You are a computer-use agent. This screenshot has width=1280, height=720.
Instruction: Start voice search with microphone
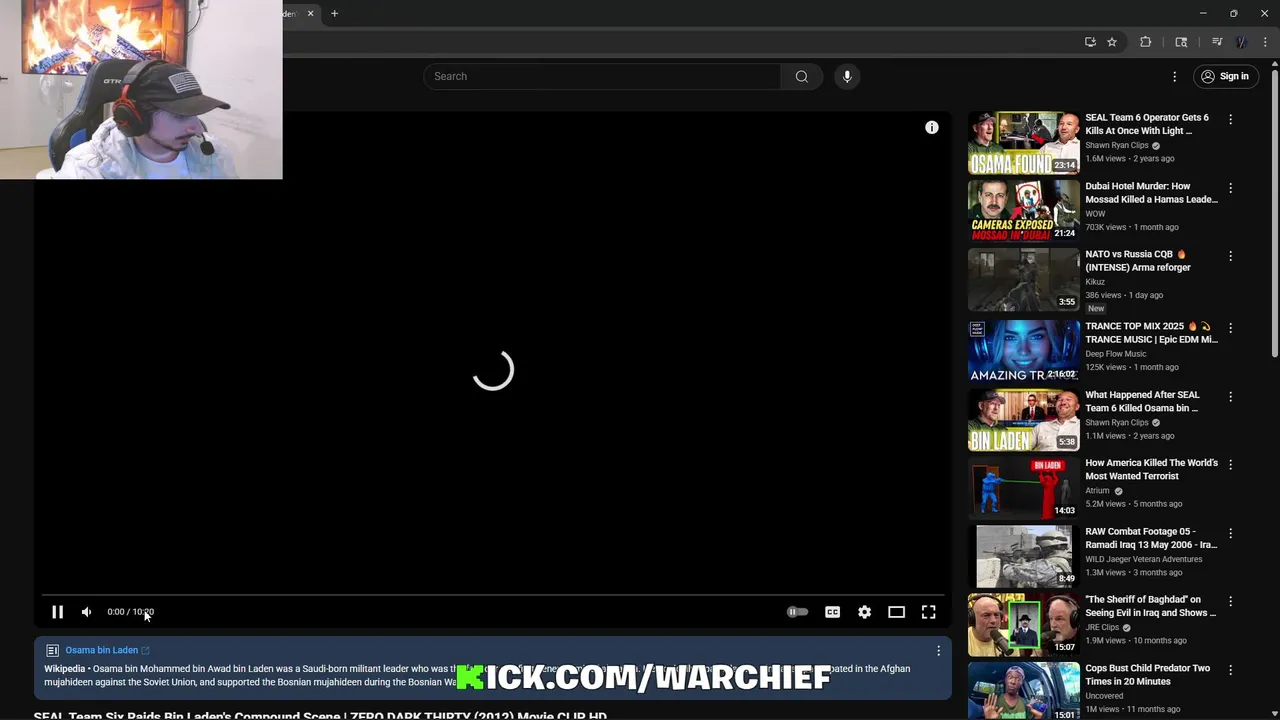(847, 76)
